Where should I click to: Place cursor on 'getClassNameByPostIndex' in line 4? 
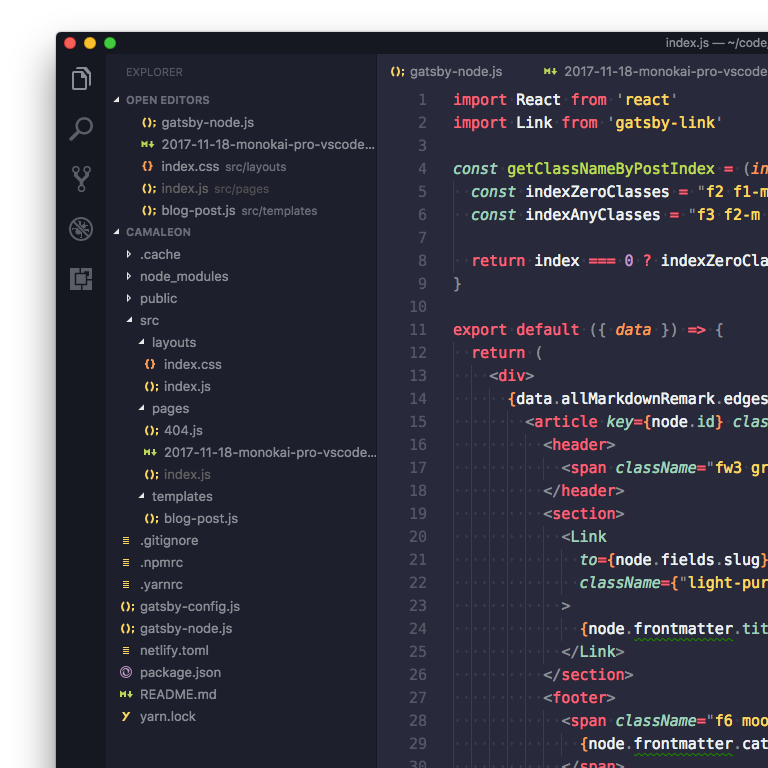coord(610,169)
